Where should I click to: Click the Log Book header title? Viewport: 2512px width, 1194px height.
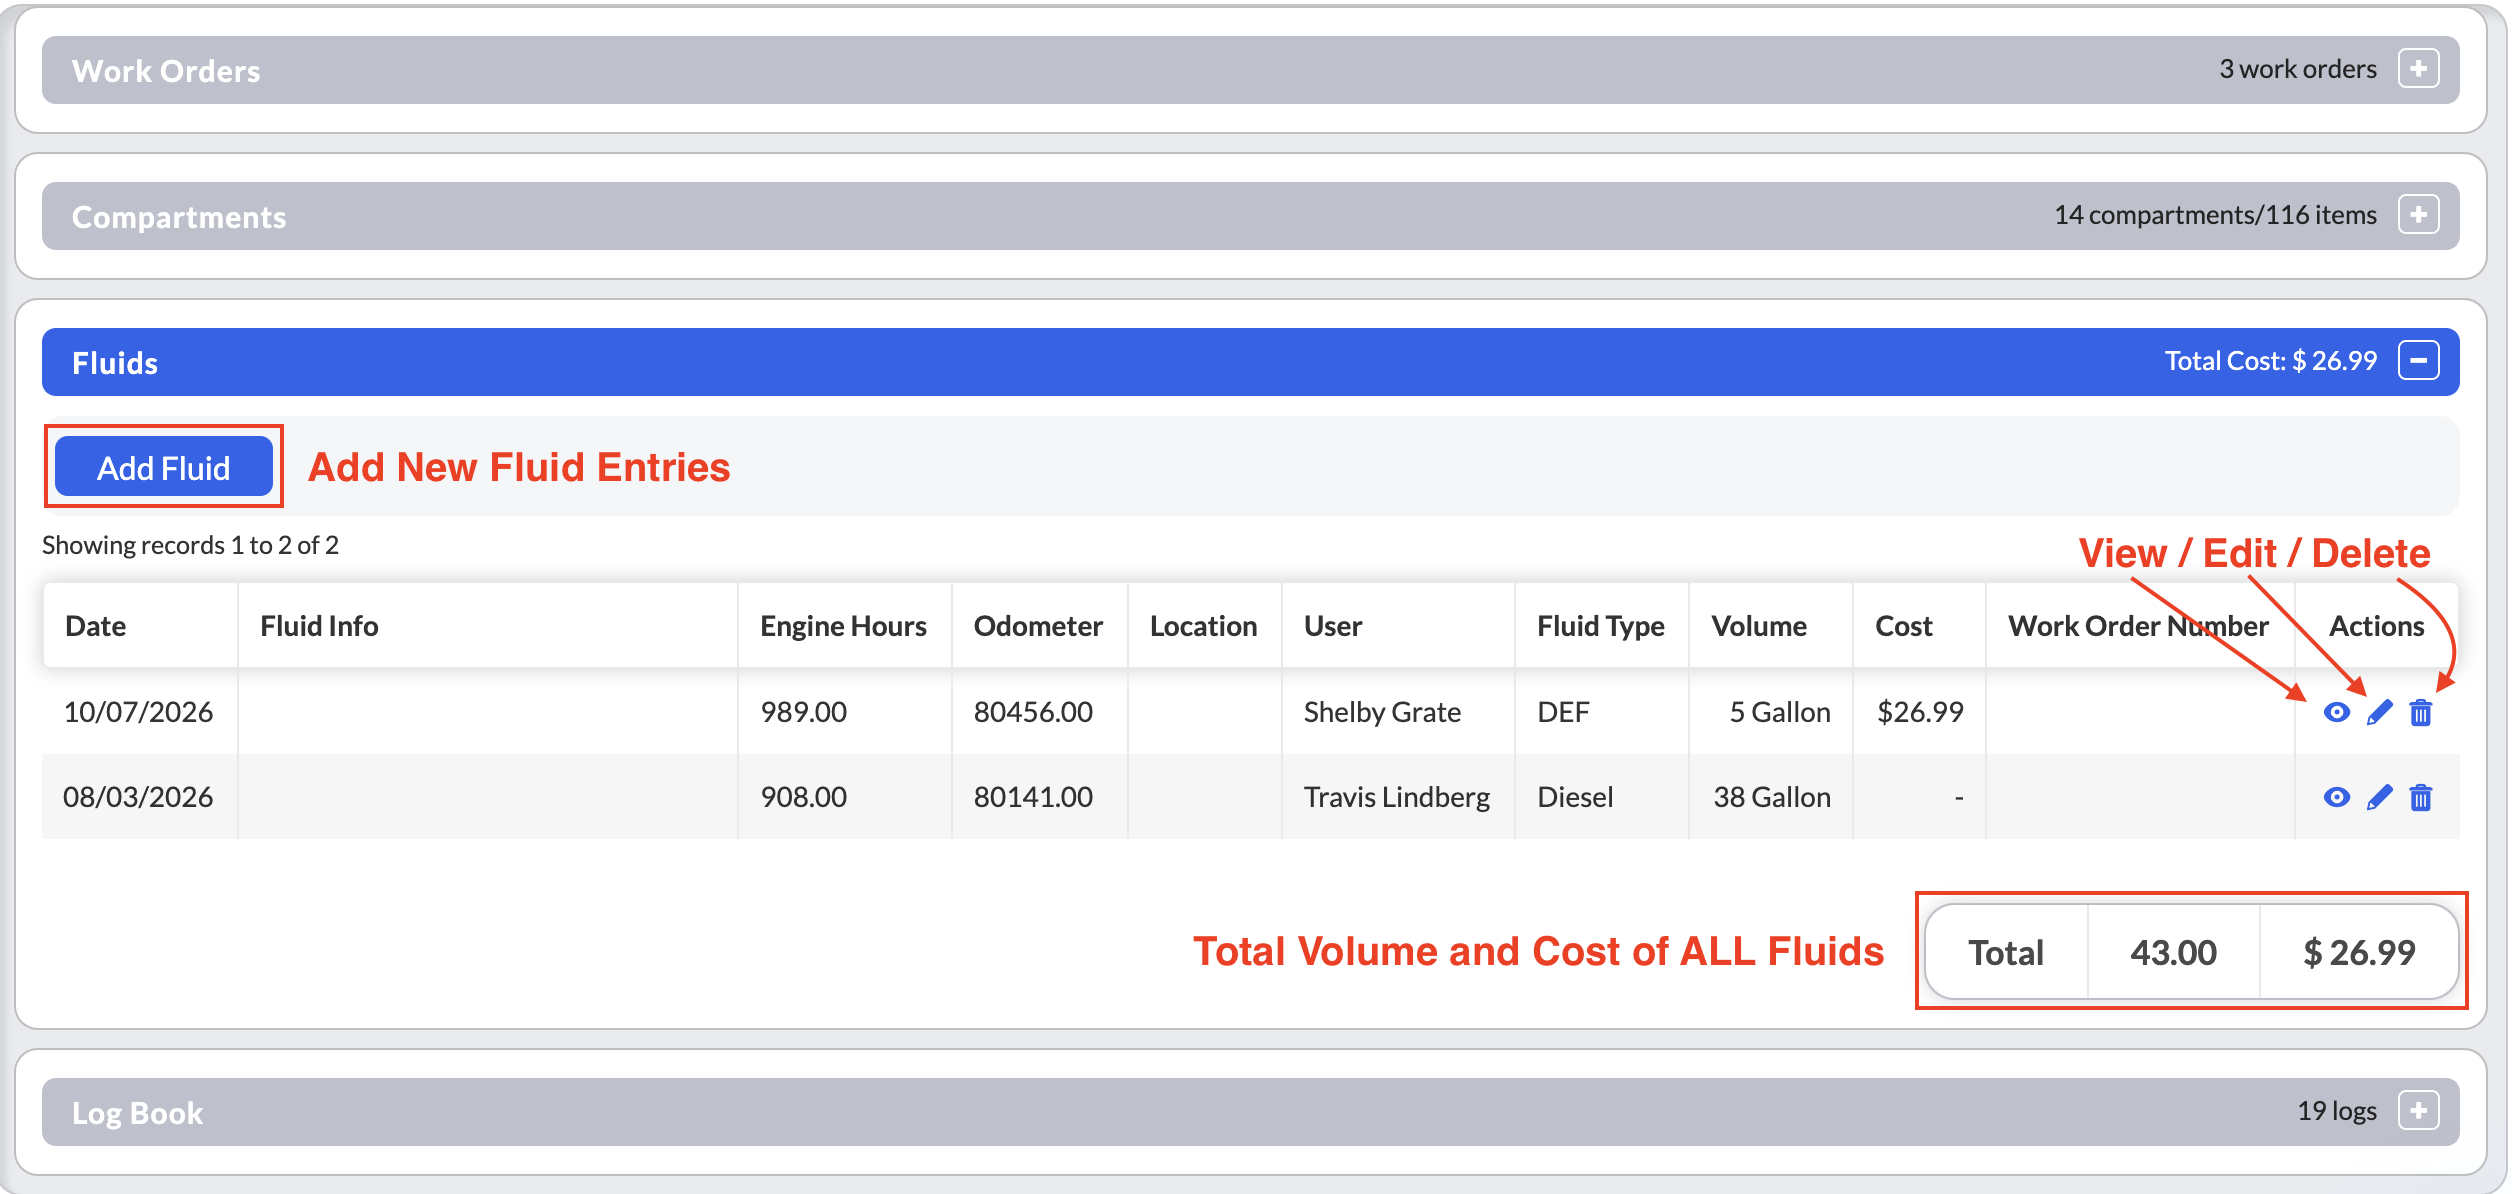click(x=137, y=1113)
